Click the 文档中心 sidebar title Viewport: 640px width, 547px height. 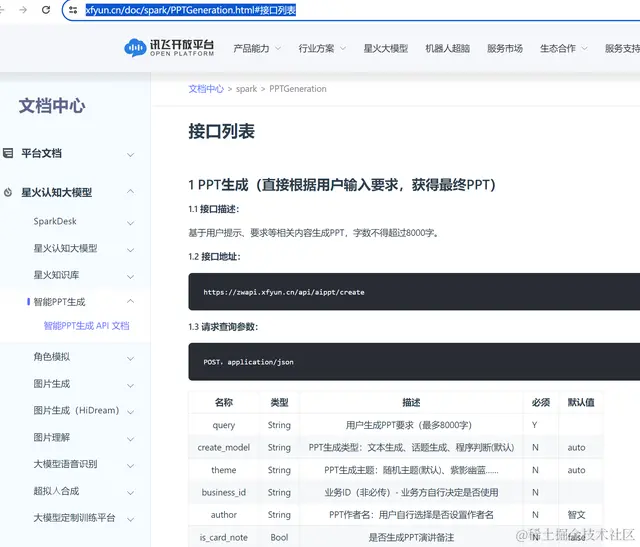[x=52, y=106]
